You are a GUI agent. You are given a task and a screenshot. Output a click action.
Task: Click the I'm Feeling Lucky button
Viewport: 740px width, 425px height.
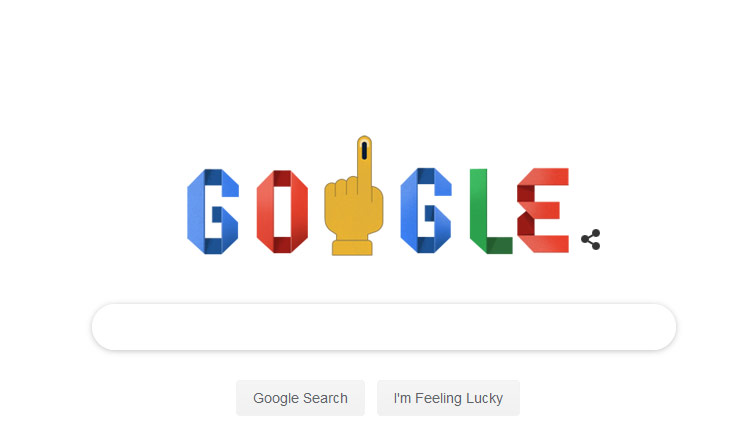448,398
